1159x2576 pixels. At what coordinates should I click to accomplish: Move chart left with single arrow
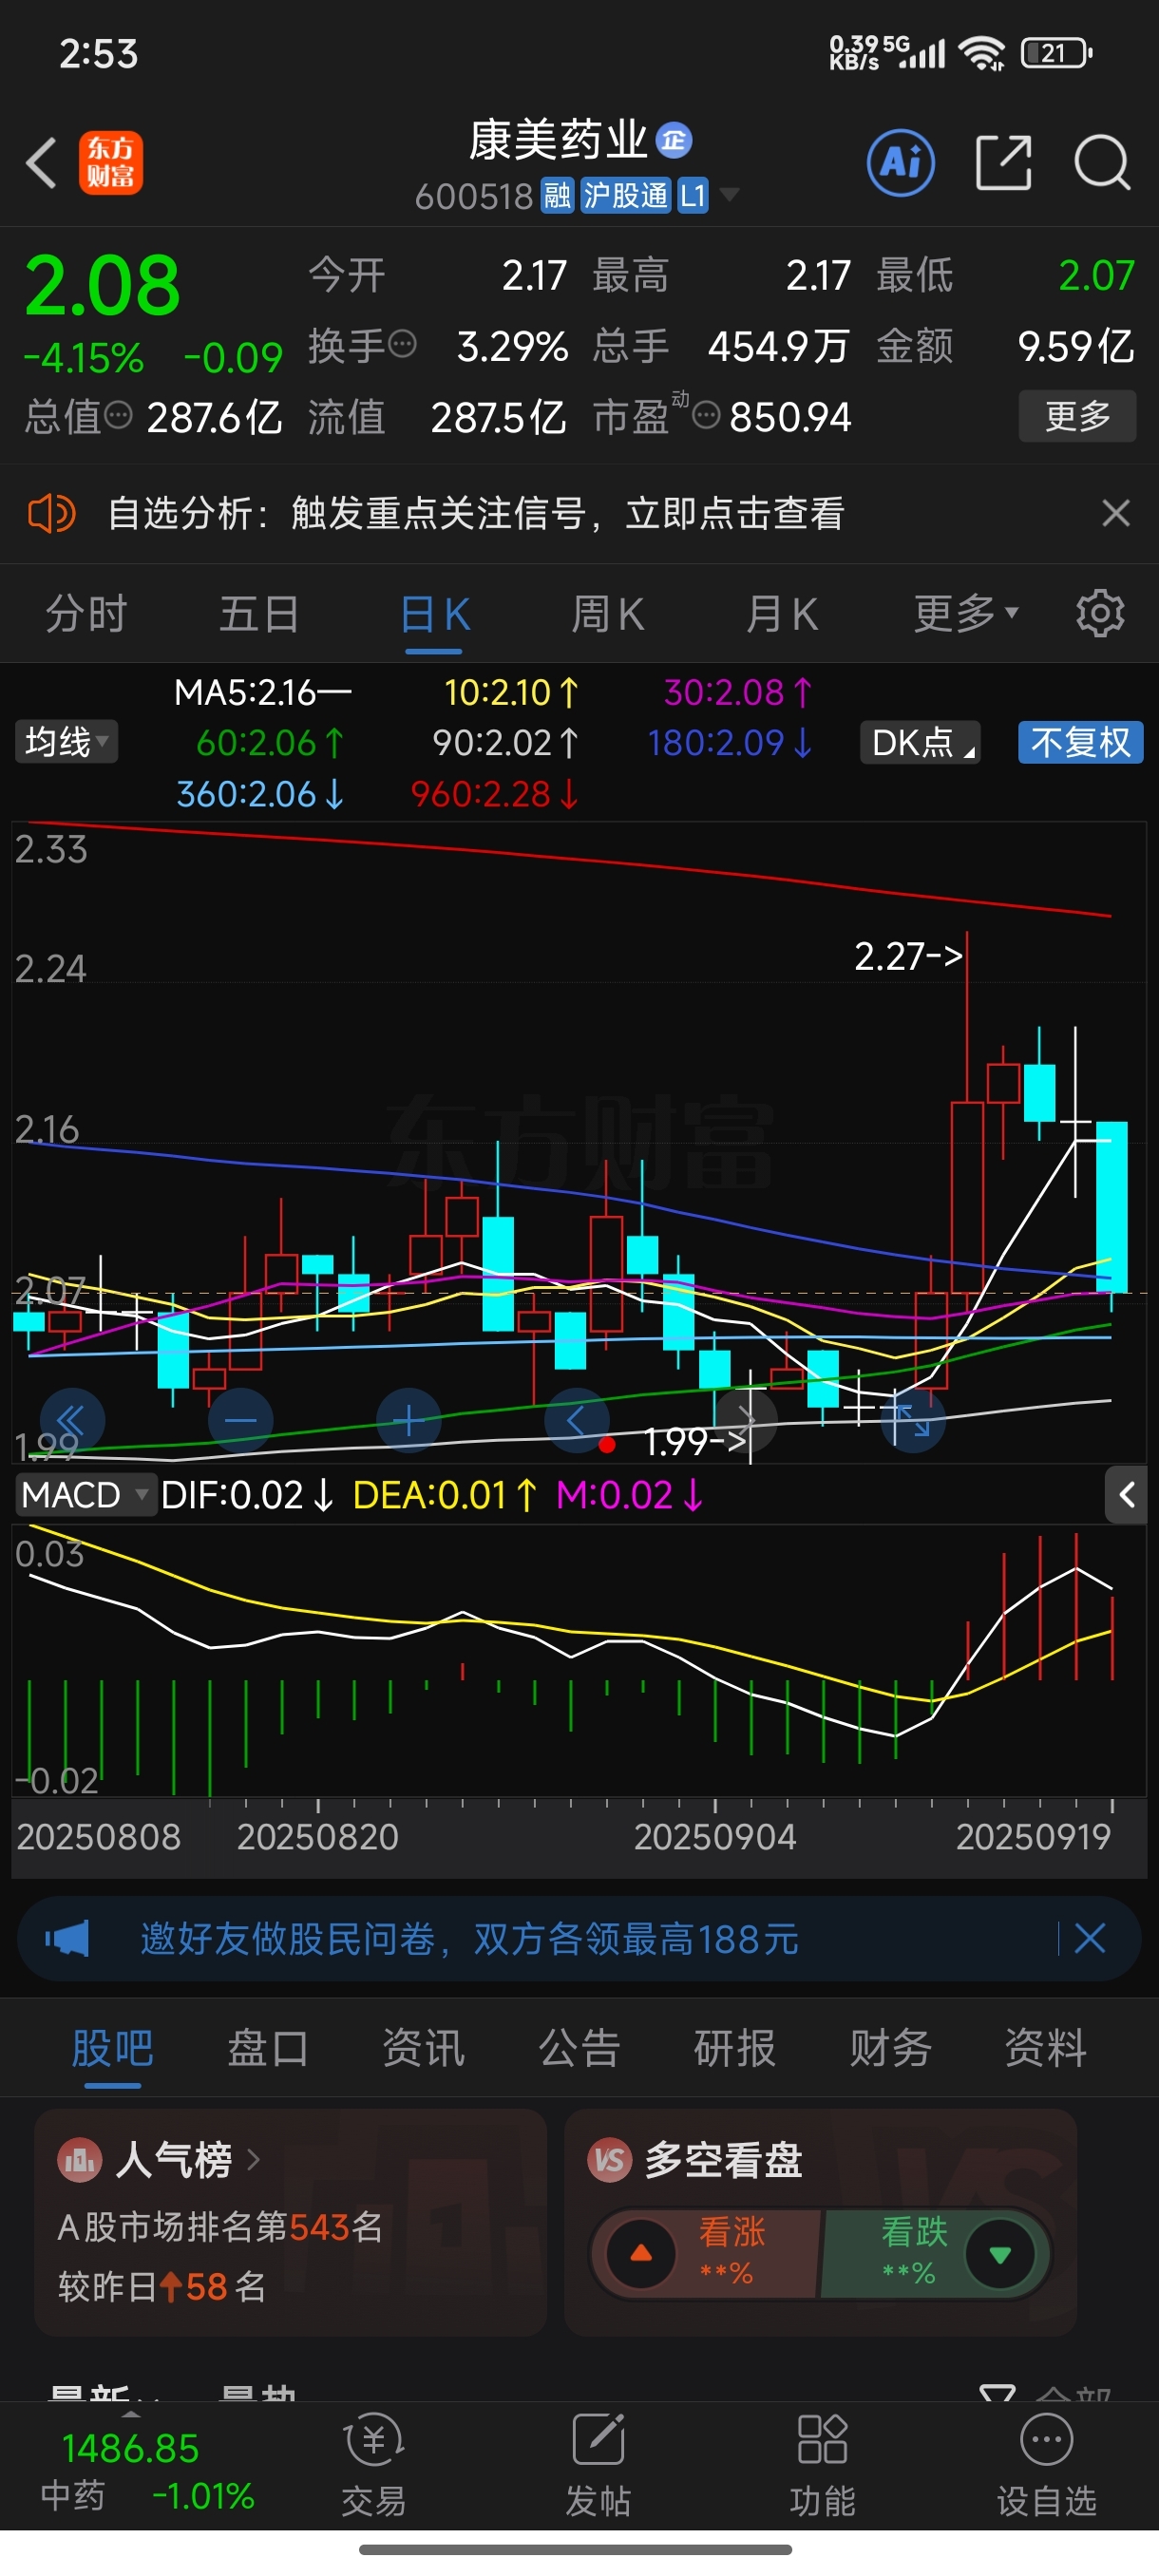(x=577, y=1420)
